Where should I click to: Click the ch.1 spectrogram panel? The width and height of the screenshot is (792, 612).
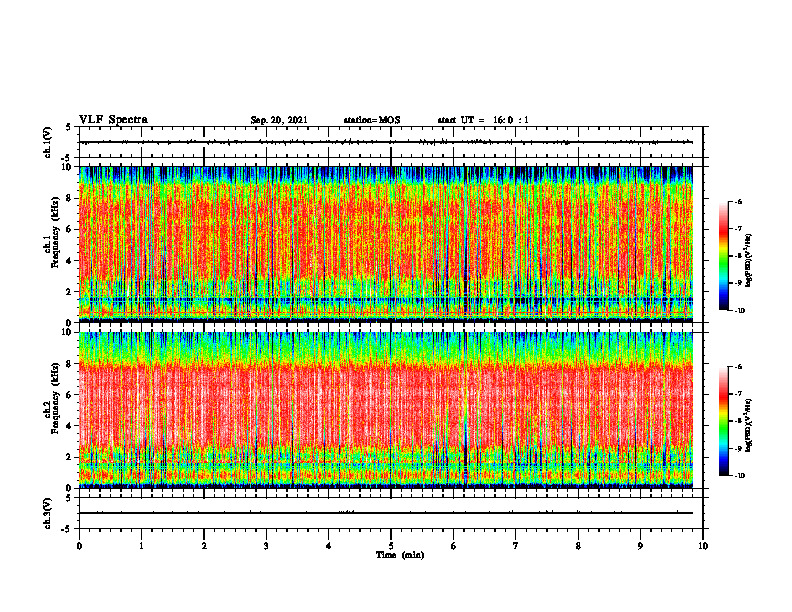(386, 244)
